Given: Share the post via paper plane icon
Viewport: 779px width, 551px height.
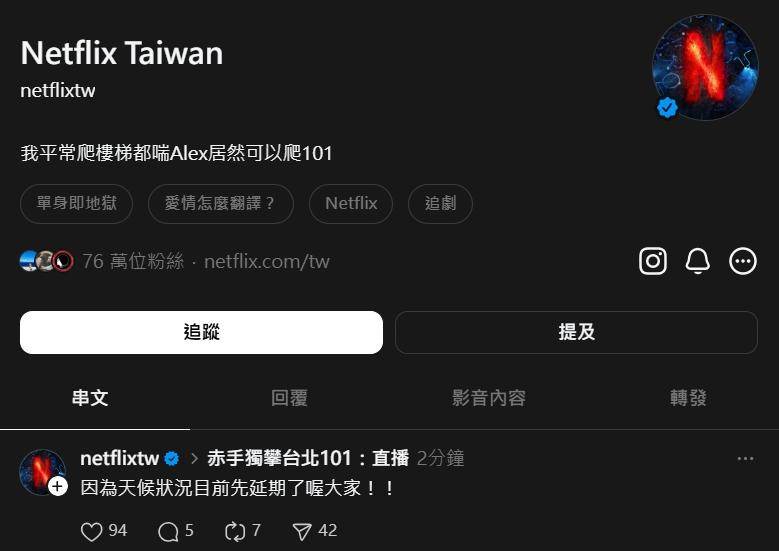Looking at the screenshot, I should coord(302,531).
